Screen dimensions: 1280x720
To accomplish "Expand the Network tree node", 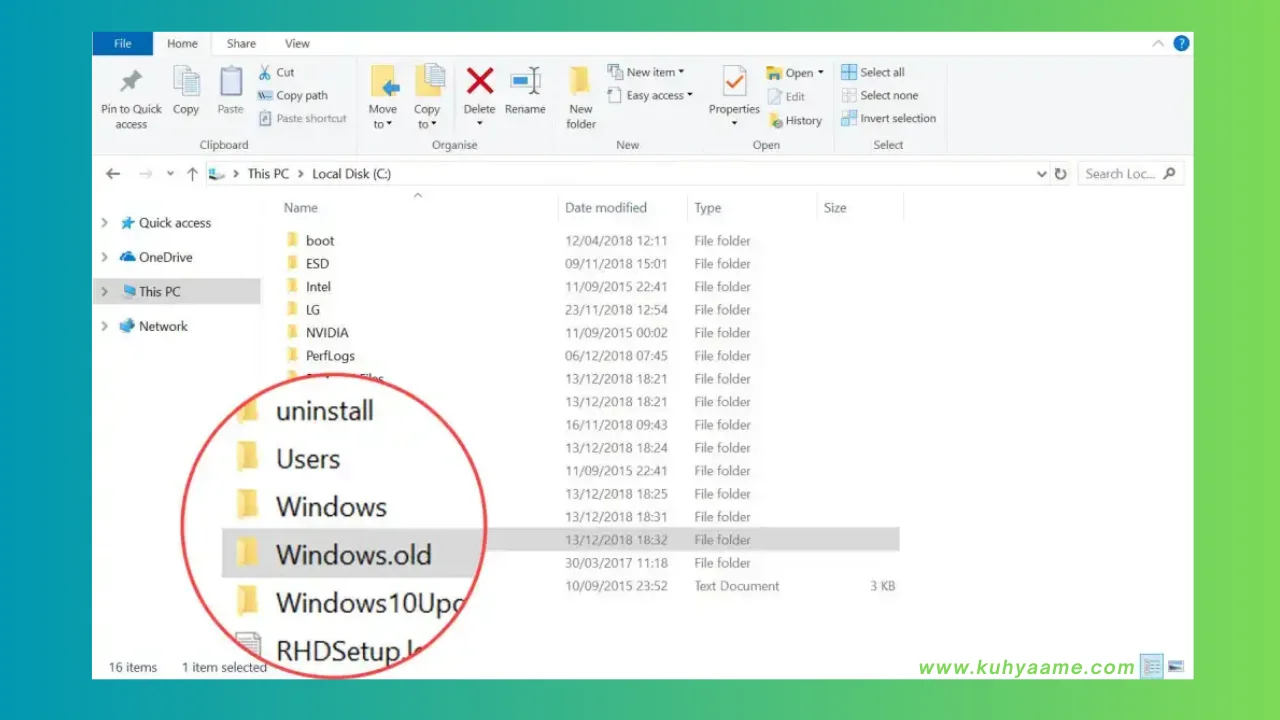I will (x=104, y=326).
